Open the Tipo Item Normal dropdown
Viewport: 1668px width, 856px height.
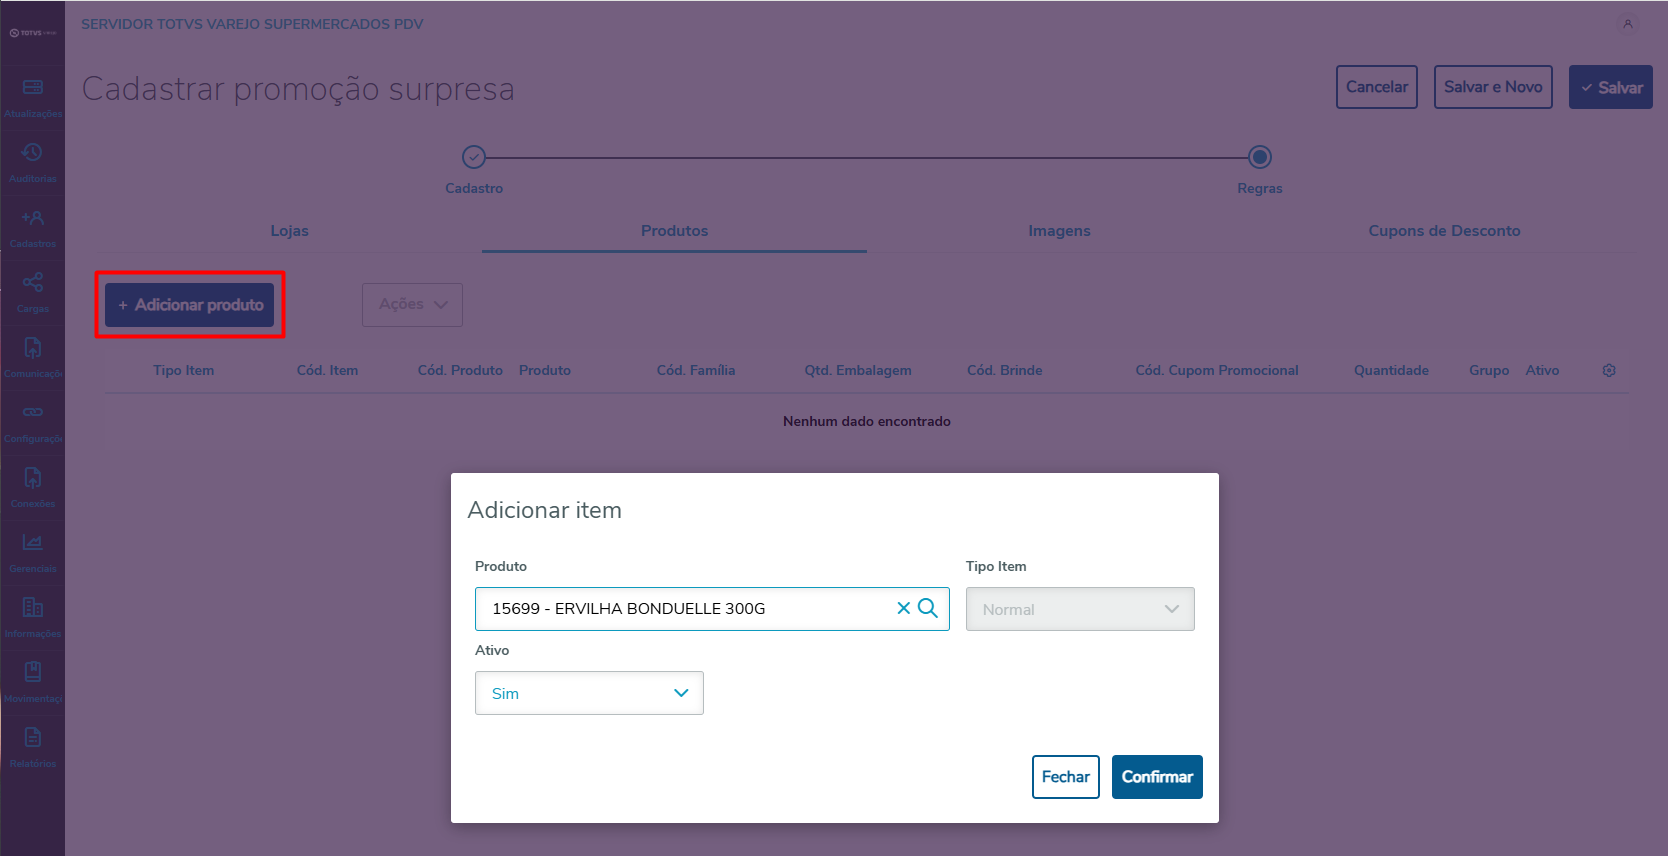tap(1080, 609)
